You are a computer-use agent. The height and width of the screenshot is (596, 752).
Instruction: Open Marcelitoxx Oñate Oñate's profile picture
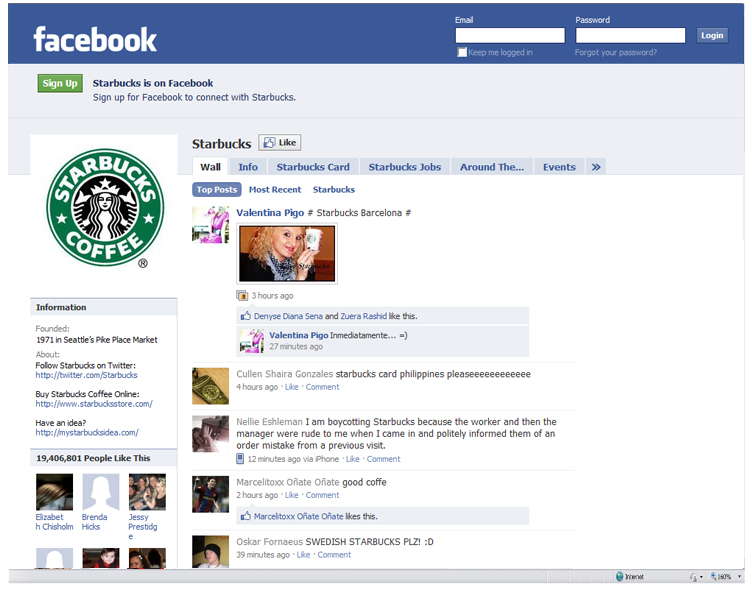211,494
